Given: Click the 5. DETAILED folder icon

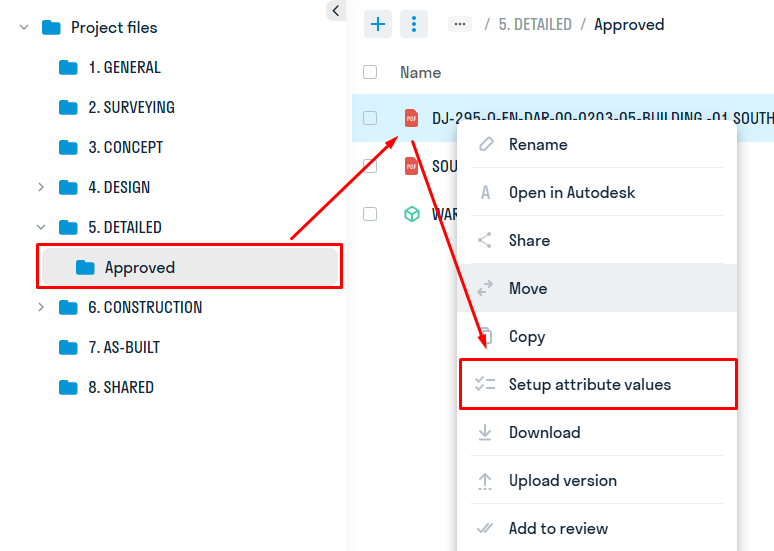Looking at the screenshot, I should tap(68, 227).
